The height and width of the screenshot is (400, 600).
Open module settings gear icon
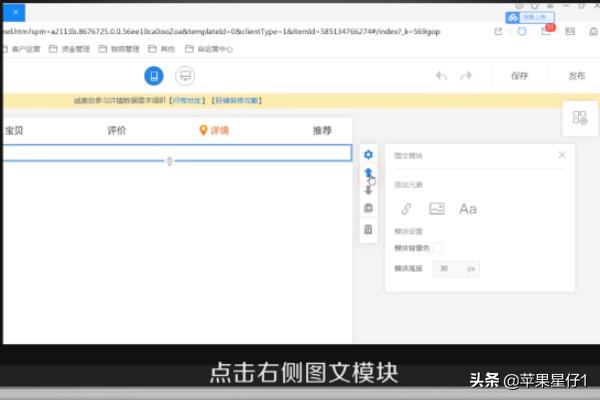click(x=368, y=154)
